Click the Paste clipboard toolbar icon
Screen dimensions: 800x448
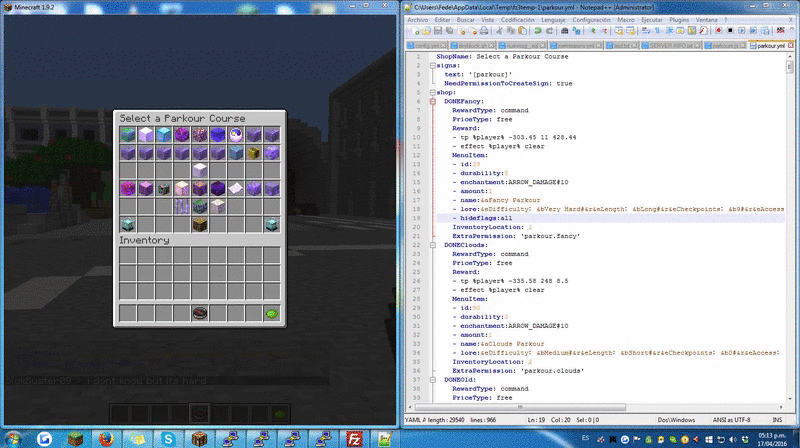click(522, 31)
